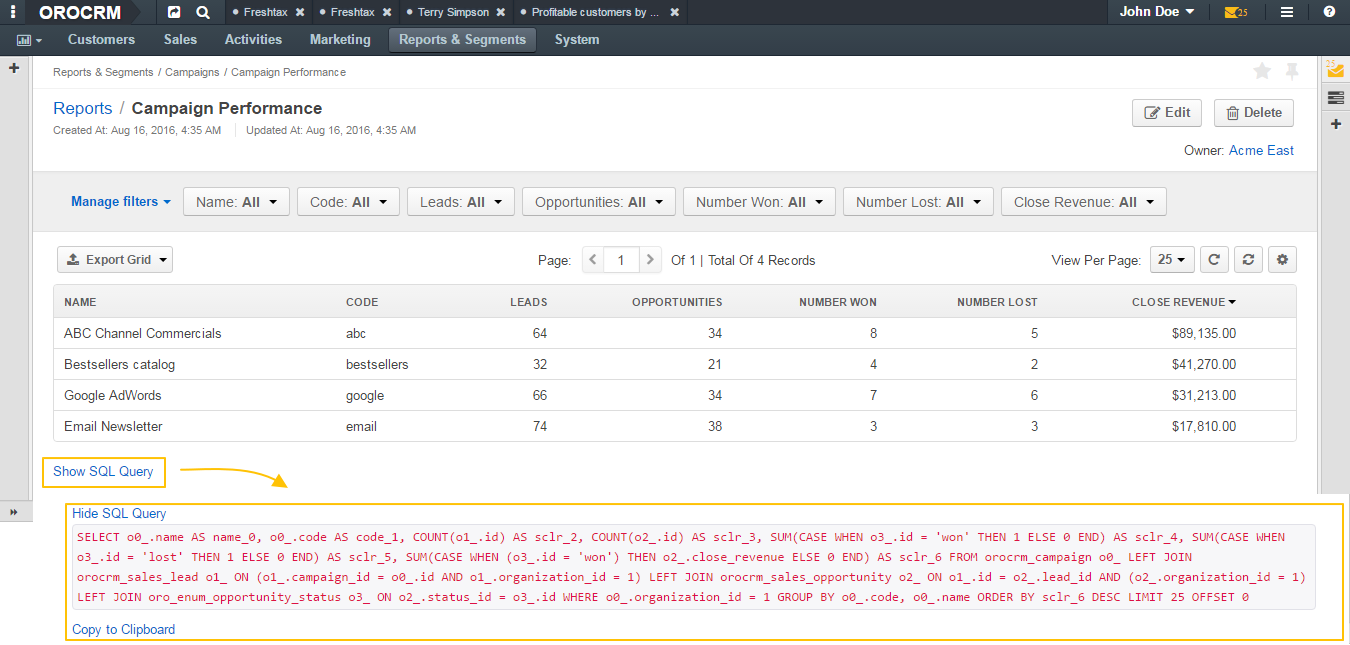1350x645 pixels.
Task: Open the three-dot application menu beside OROCRM
Action: [14, 12]
